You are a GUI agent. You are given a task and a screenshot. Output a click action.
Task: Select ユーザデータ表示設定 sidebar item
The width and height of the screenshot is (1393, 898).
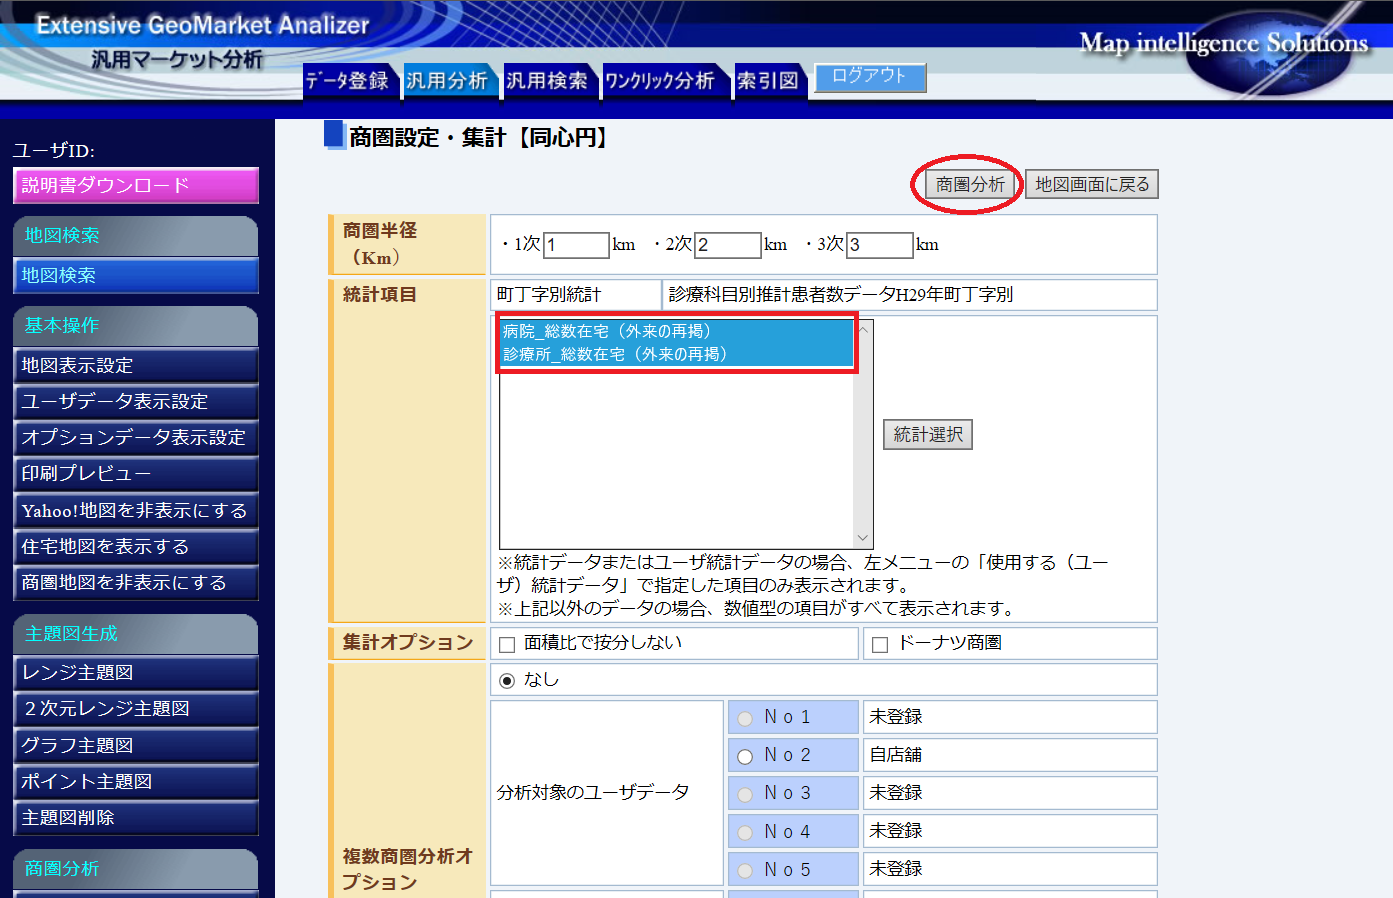click(136, 401)
